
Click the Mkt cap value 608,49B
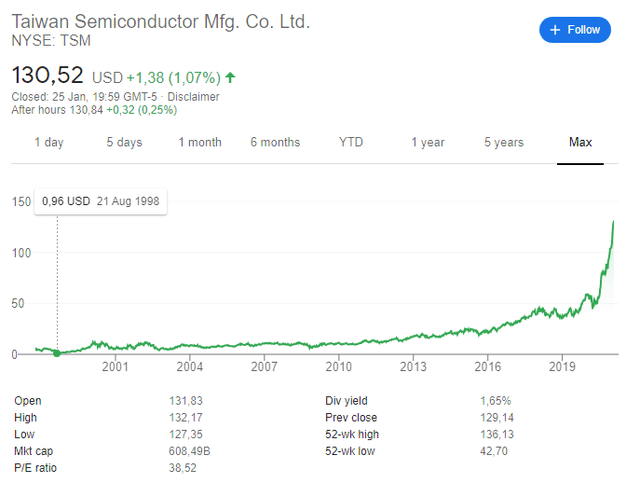(194, 451)
